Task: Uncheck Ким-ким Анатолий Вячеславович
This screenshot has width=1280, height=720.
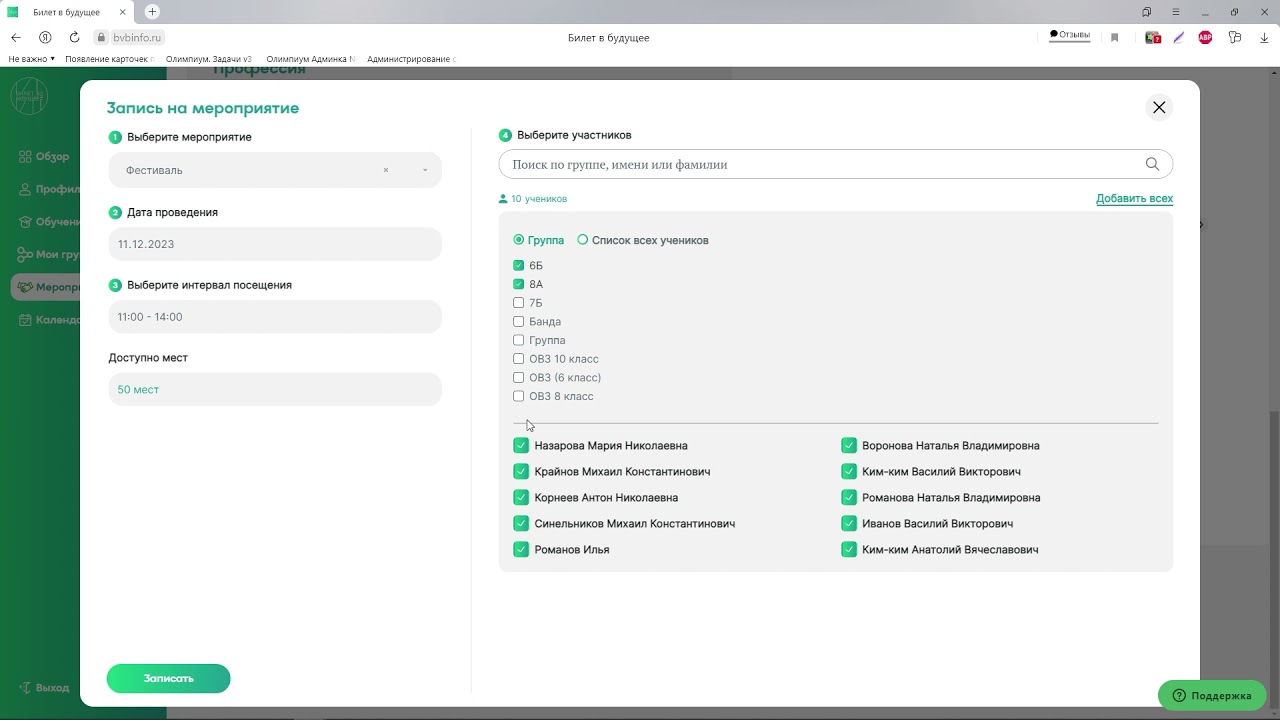Action: (x=849, y=550)
